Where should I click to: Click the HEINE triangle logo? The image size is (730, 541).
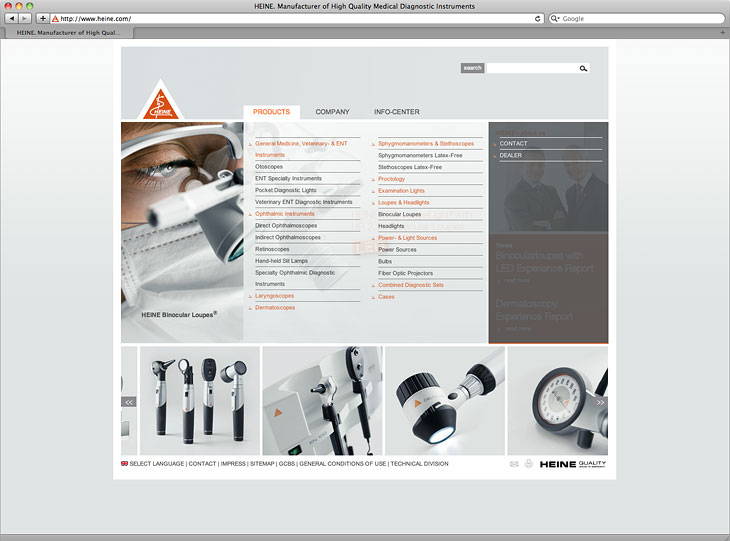click(x=161, y=100)
